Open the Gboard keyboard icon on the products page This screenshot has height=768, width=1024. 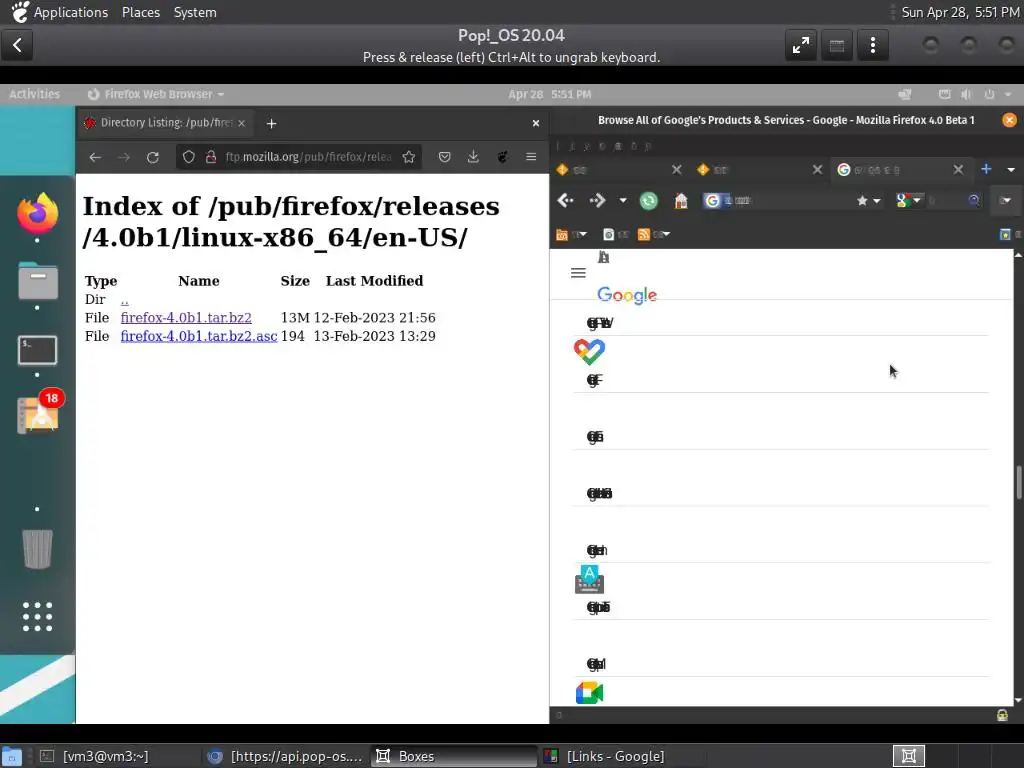(589, 580)
